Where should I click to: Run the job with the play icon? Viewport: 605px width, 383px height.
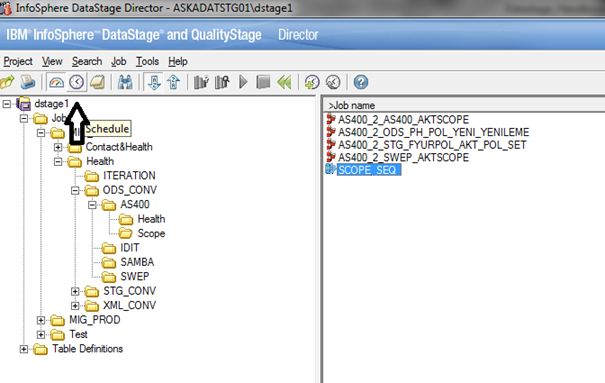click(x=243, y=82)
